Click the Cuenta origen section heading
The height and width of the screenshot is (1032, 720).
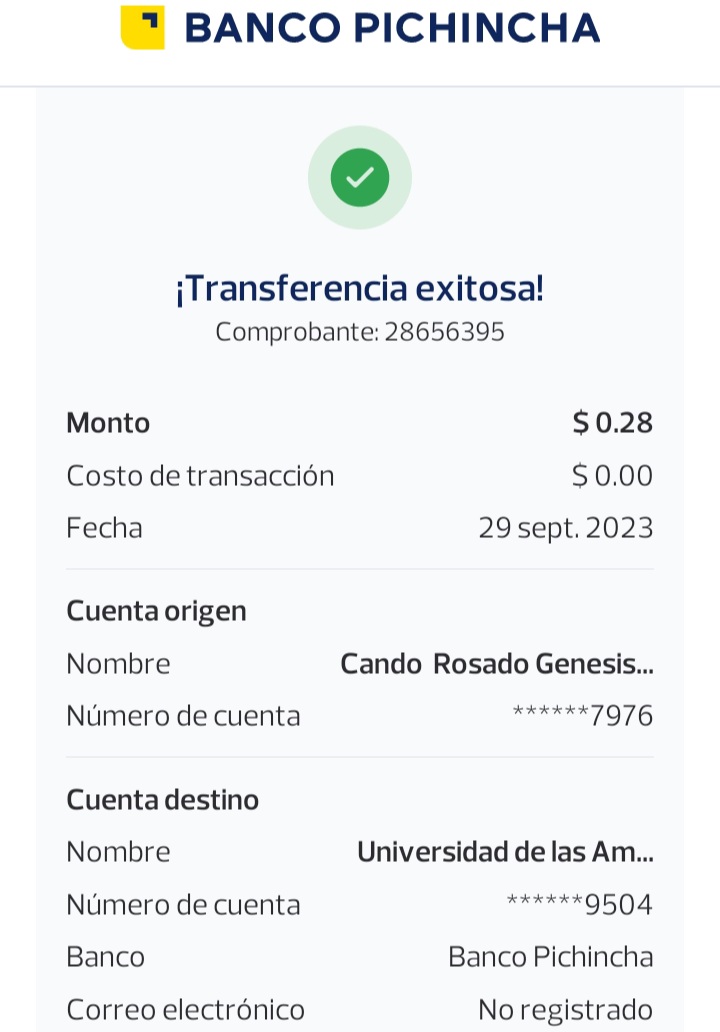(156, 611)
